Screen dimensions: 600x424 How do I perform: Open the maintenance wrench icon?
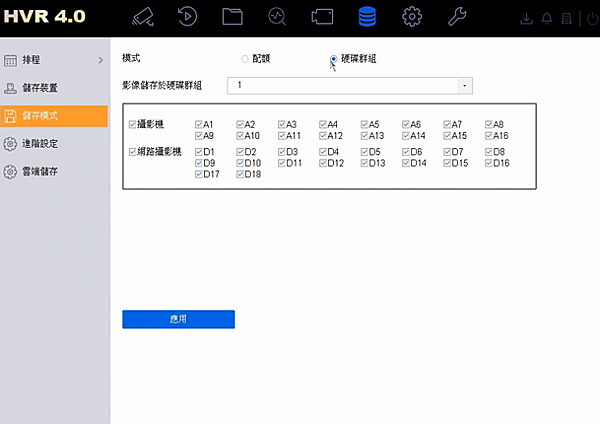(x=457, y=17)
